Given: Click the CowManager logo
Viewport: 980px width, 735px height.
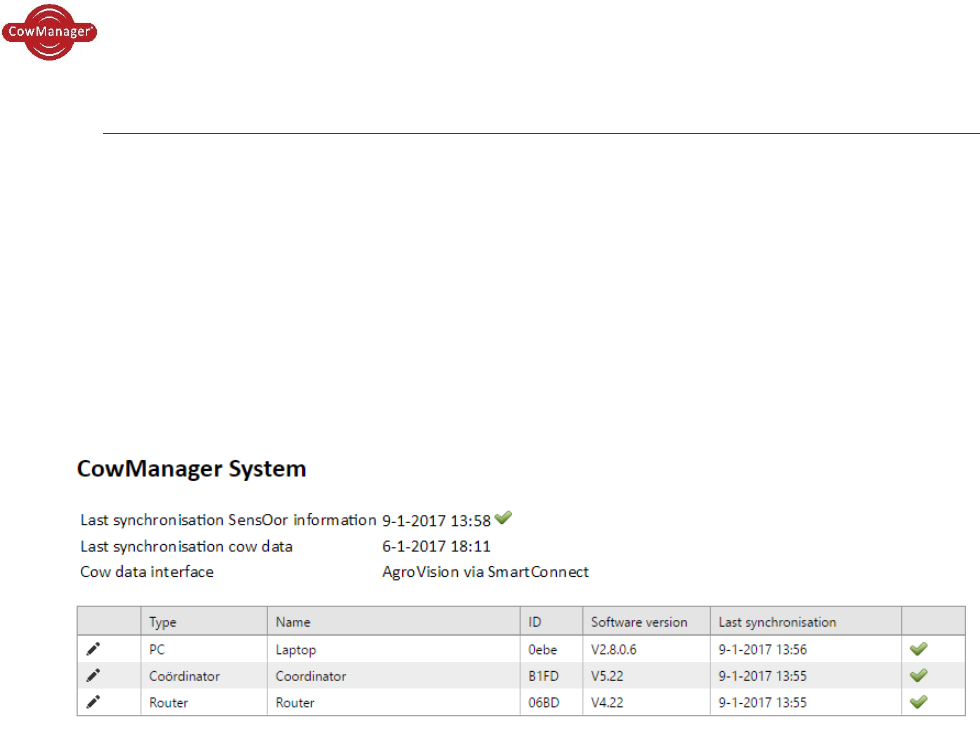Looking at the screenshot, I should coord(49,32).
